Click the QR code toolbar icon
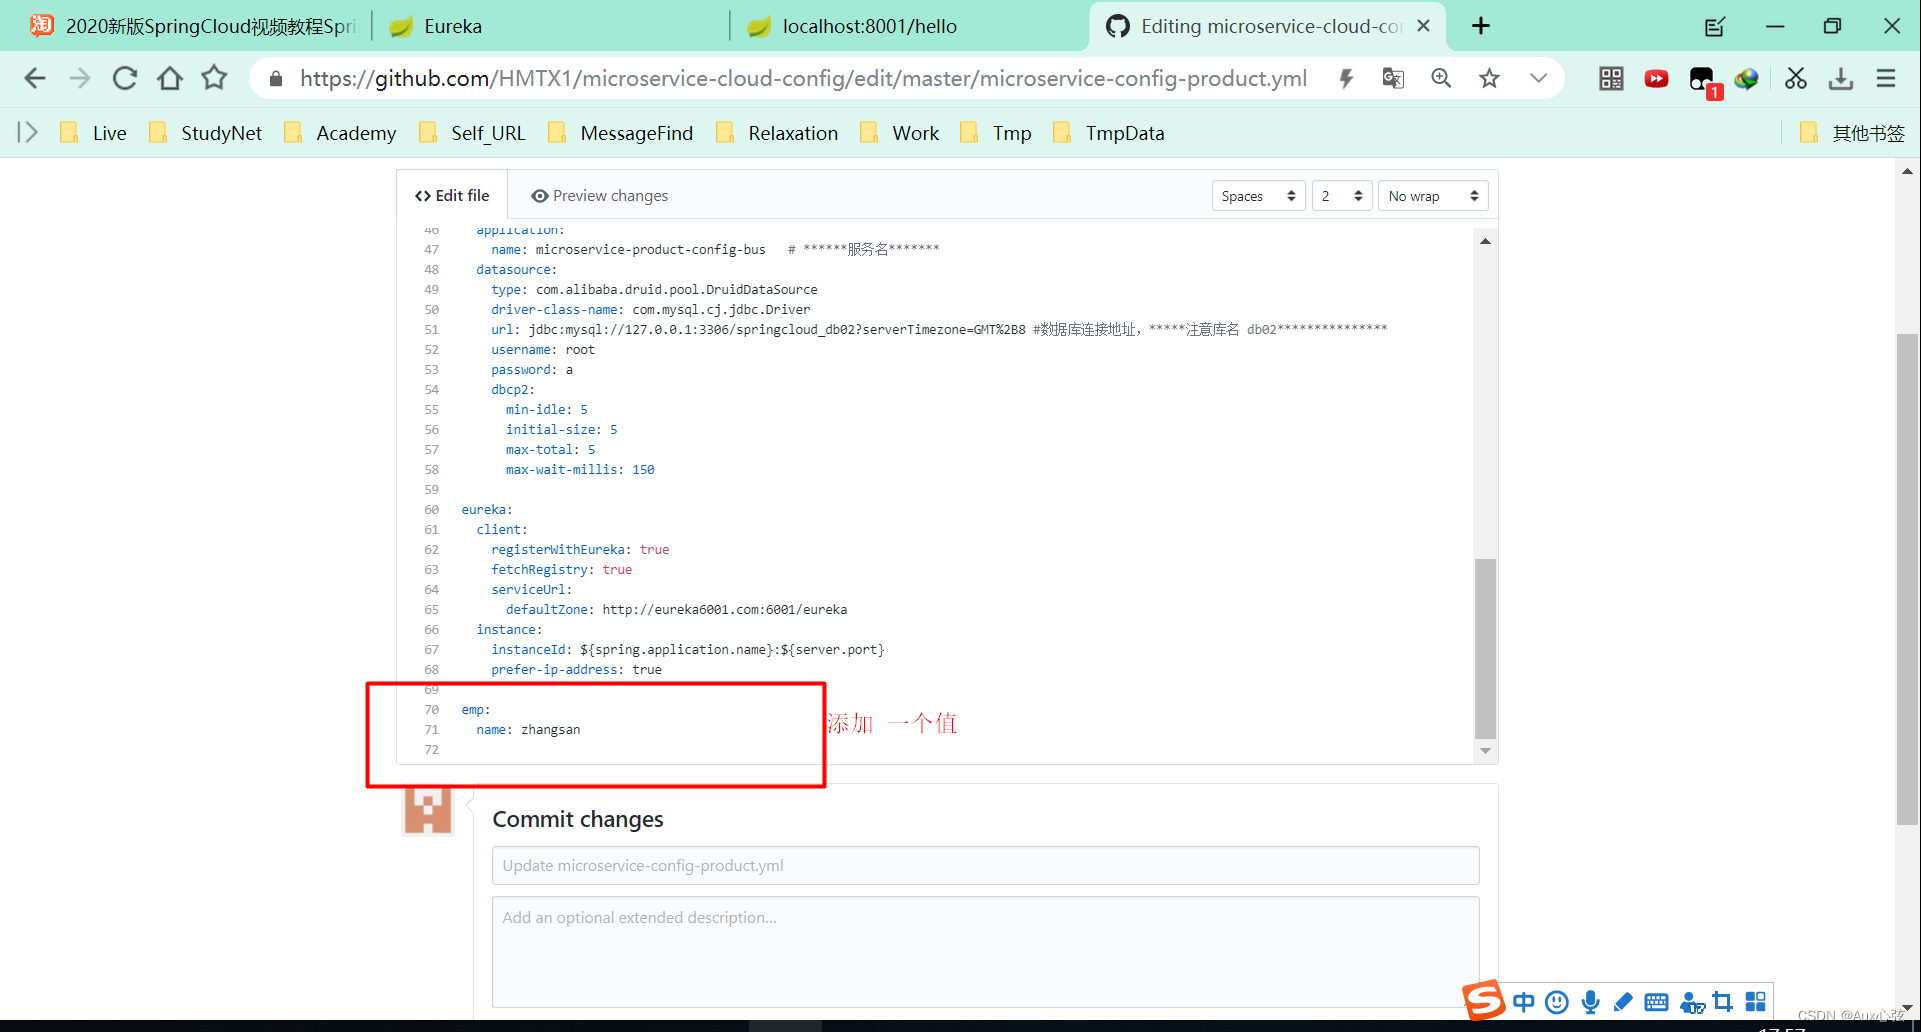This screenshot has height=1032, width=1921. click(x=1611, y=79)
